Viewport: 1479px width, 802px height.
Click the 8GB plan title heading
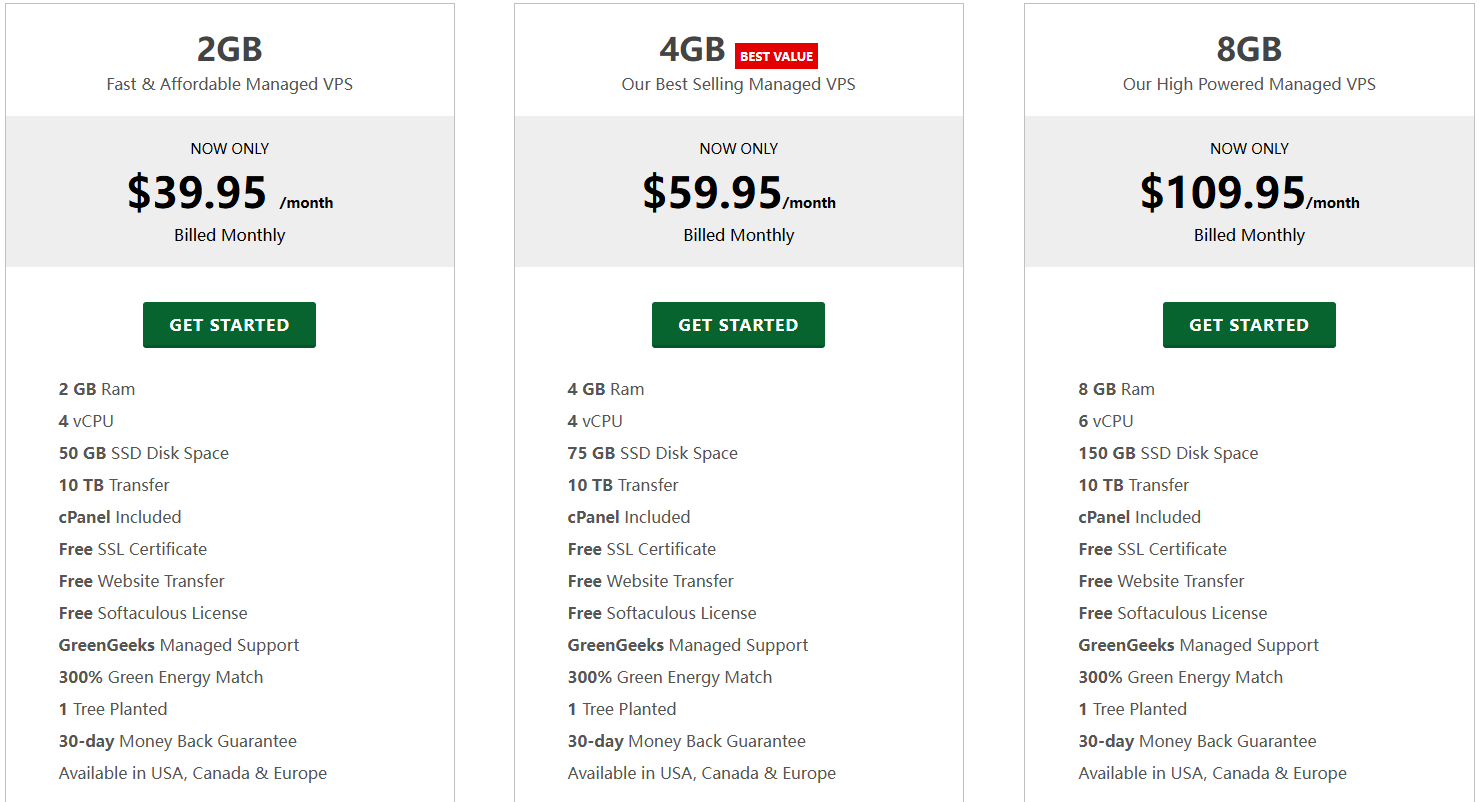[1249, 49]
